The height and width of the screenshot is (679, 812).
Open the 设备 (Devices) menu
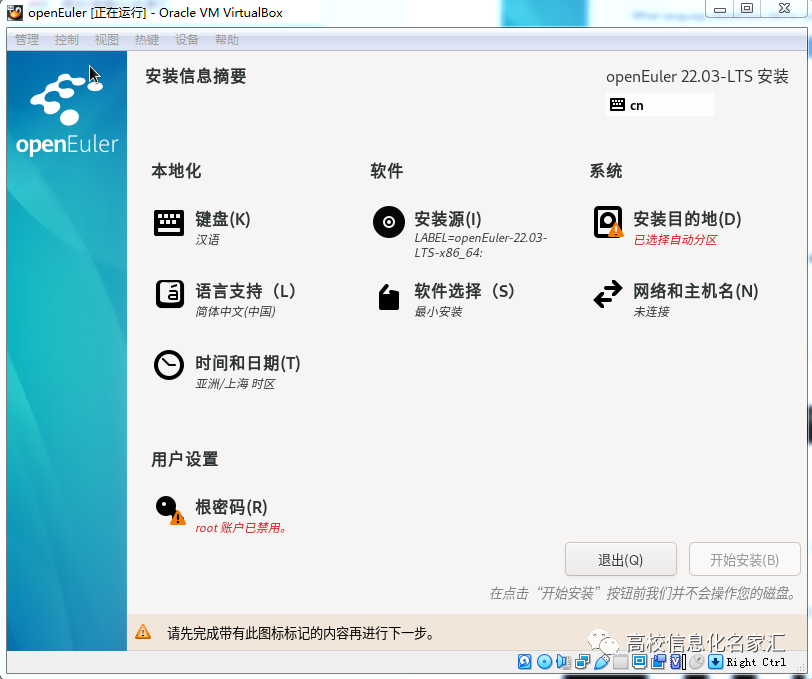pos(184,39)
